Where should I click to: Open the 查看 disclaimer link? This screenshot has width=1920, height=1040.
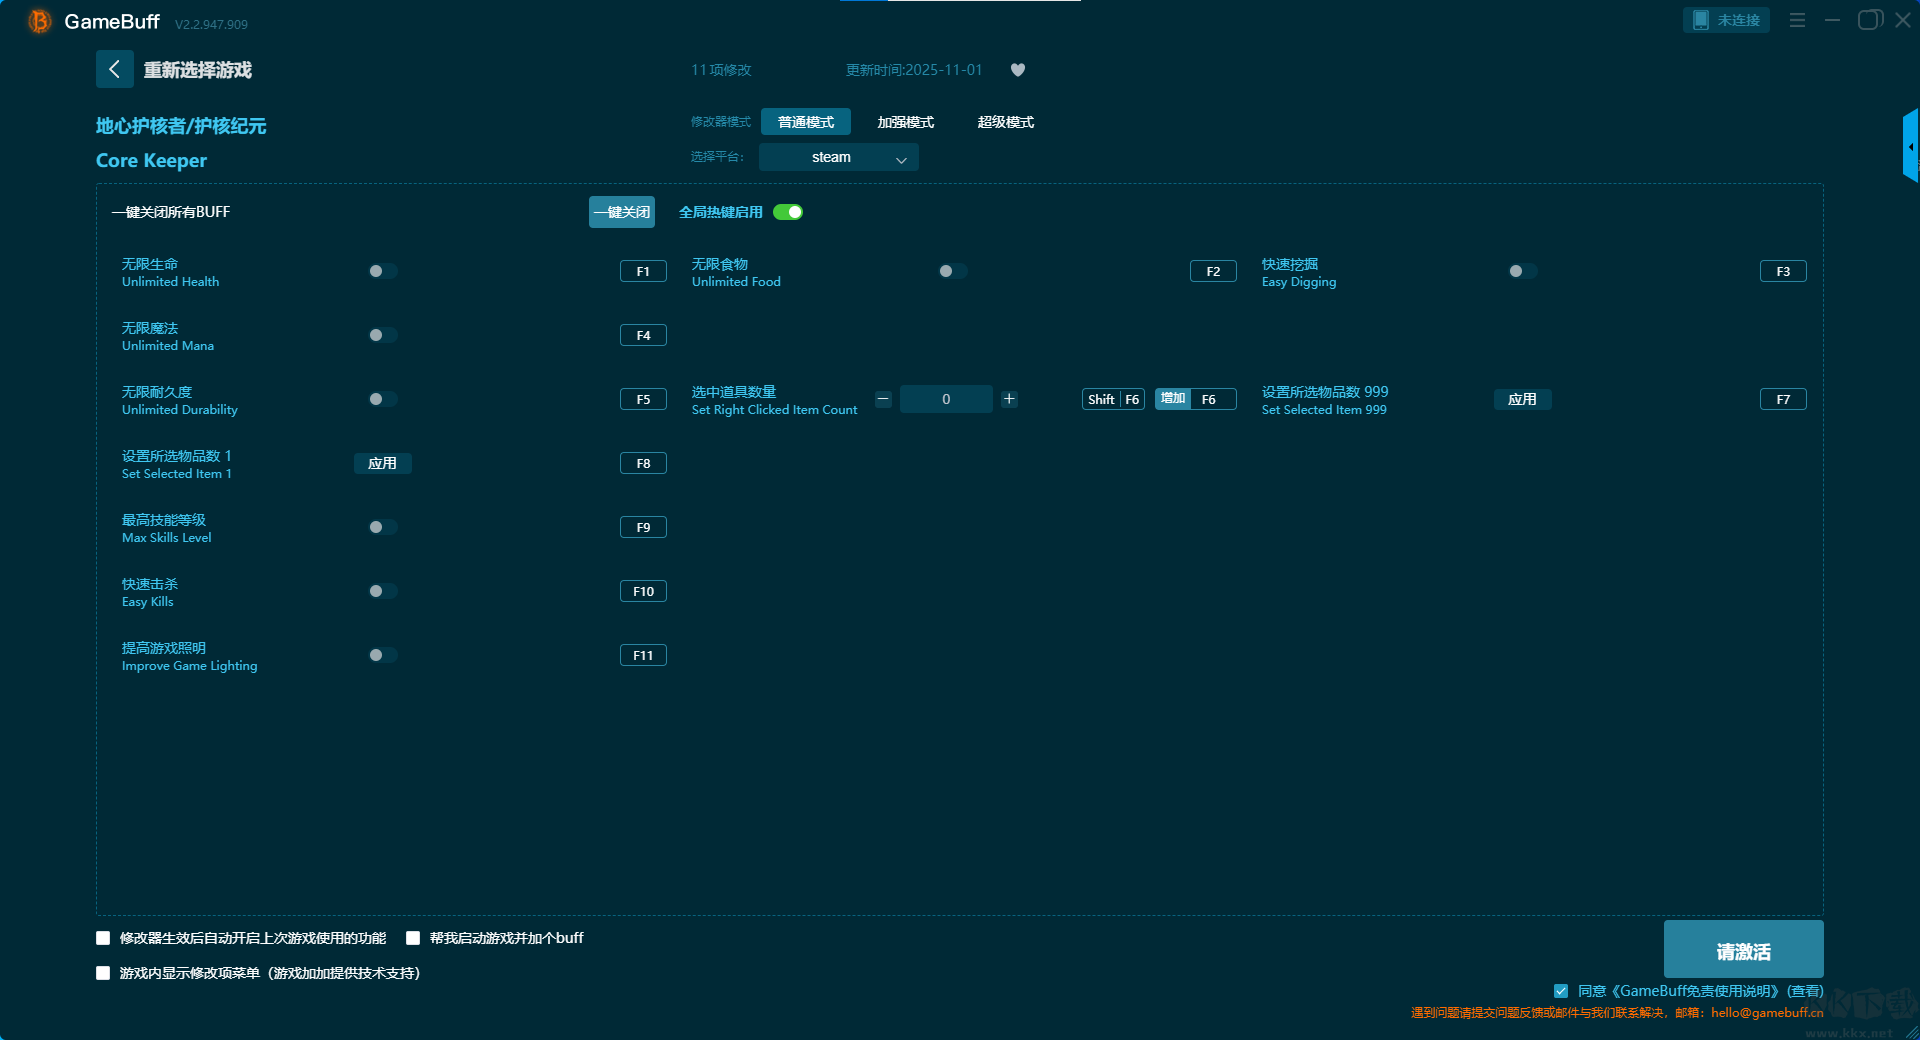1805,991
